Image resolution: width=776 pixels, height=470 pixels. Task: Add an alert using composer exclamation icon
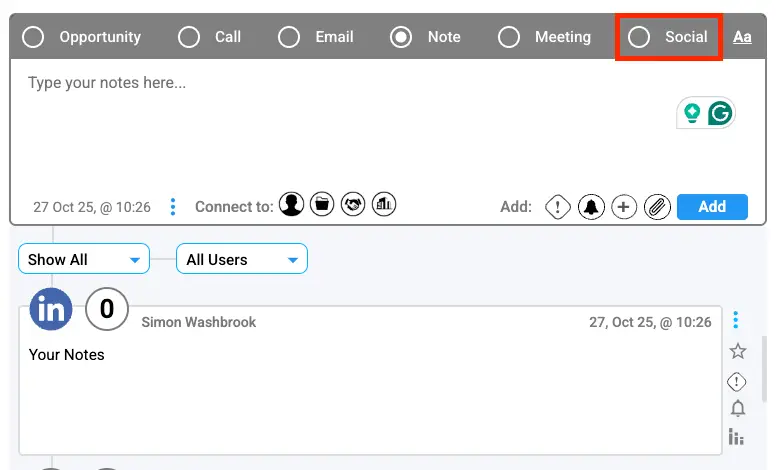point(558,207)
